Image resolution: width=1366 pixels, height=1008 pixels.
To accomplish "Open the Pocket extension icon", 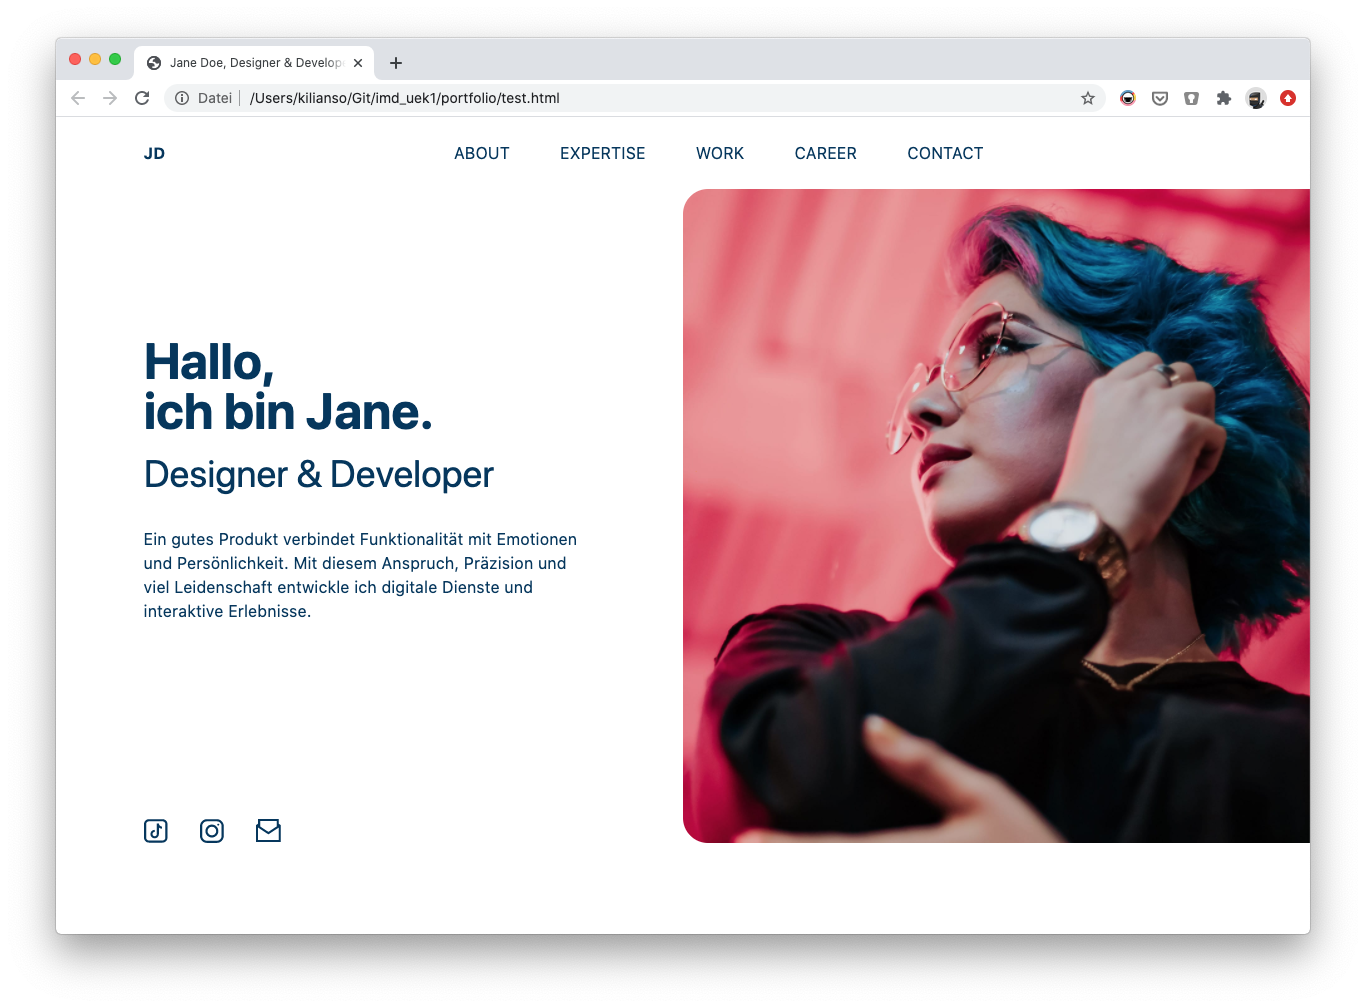I will coord(1160,98).
